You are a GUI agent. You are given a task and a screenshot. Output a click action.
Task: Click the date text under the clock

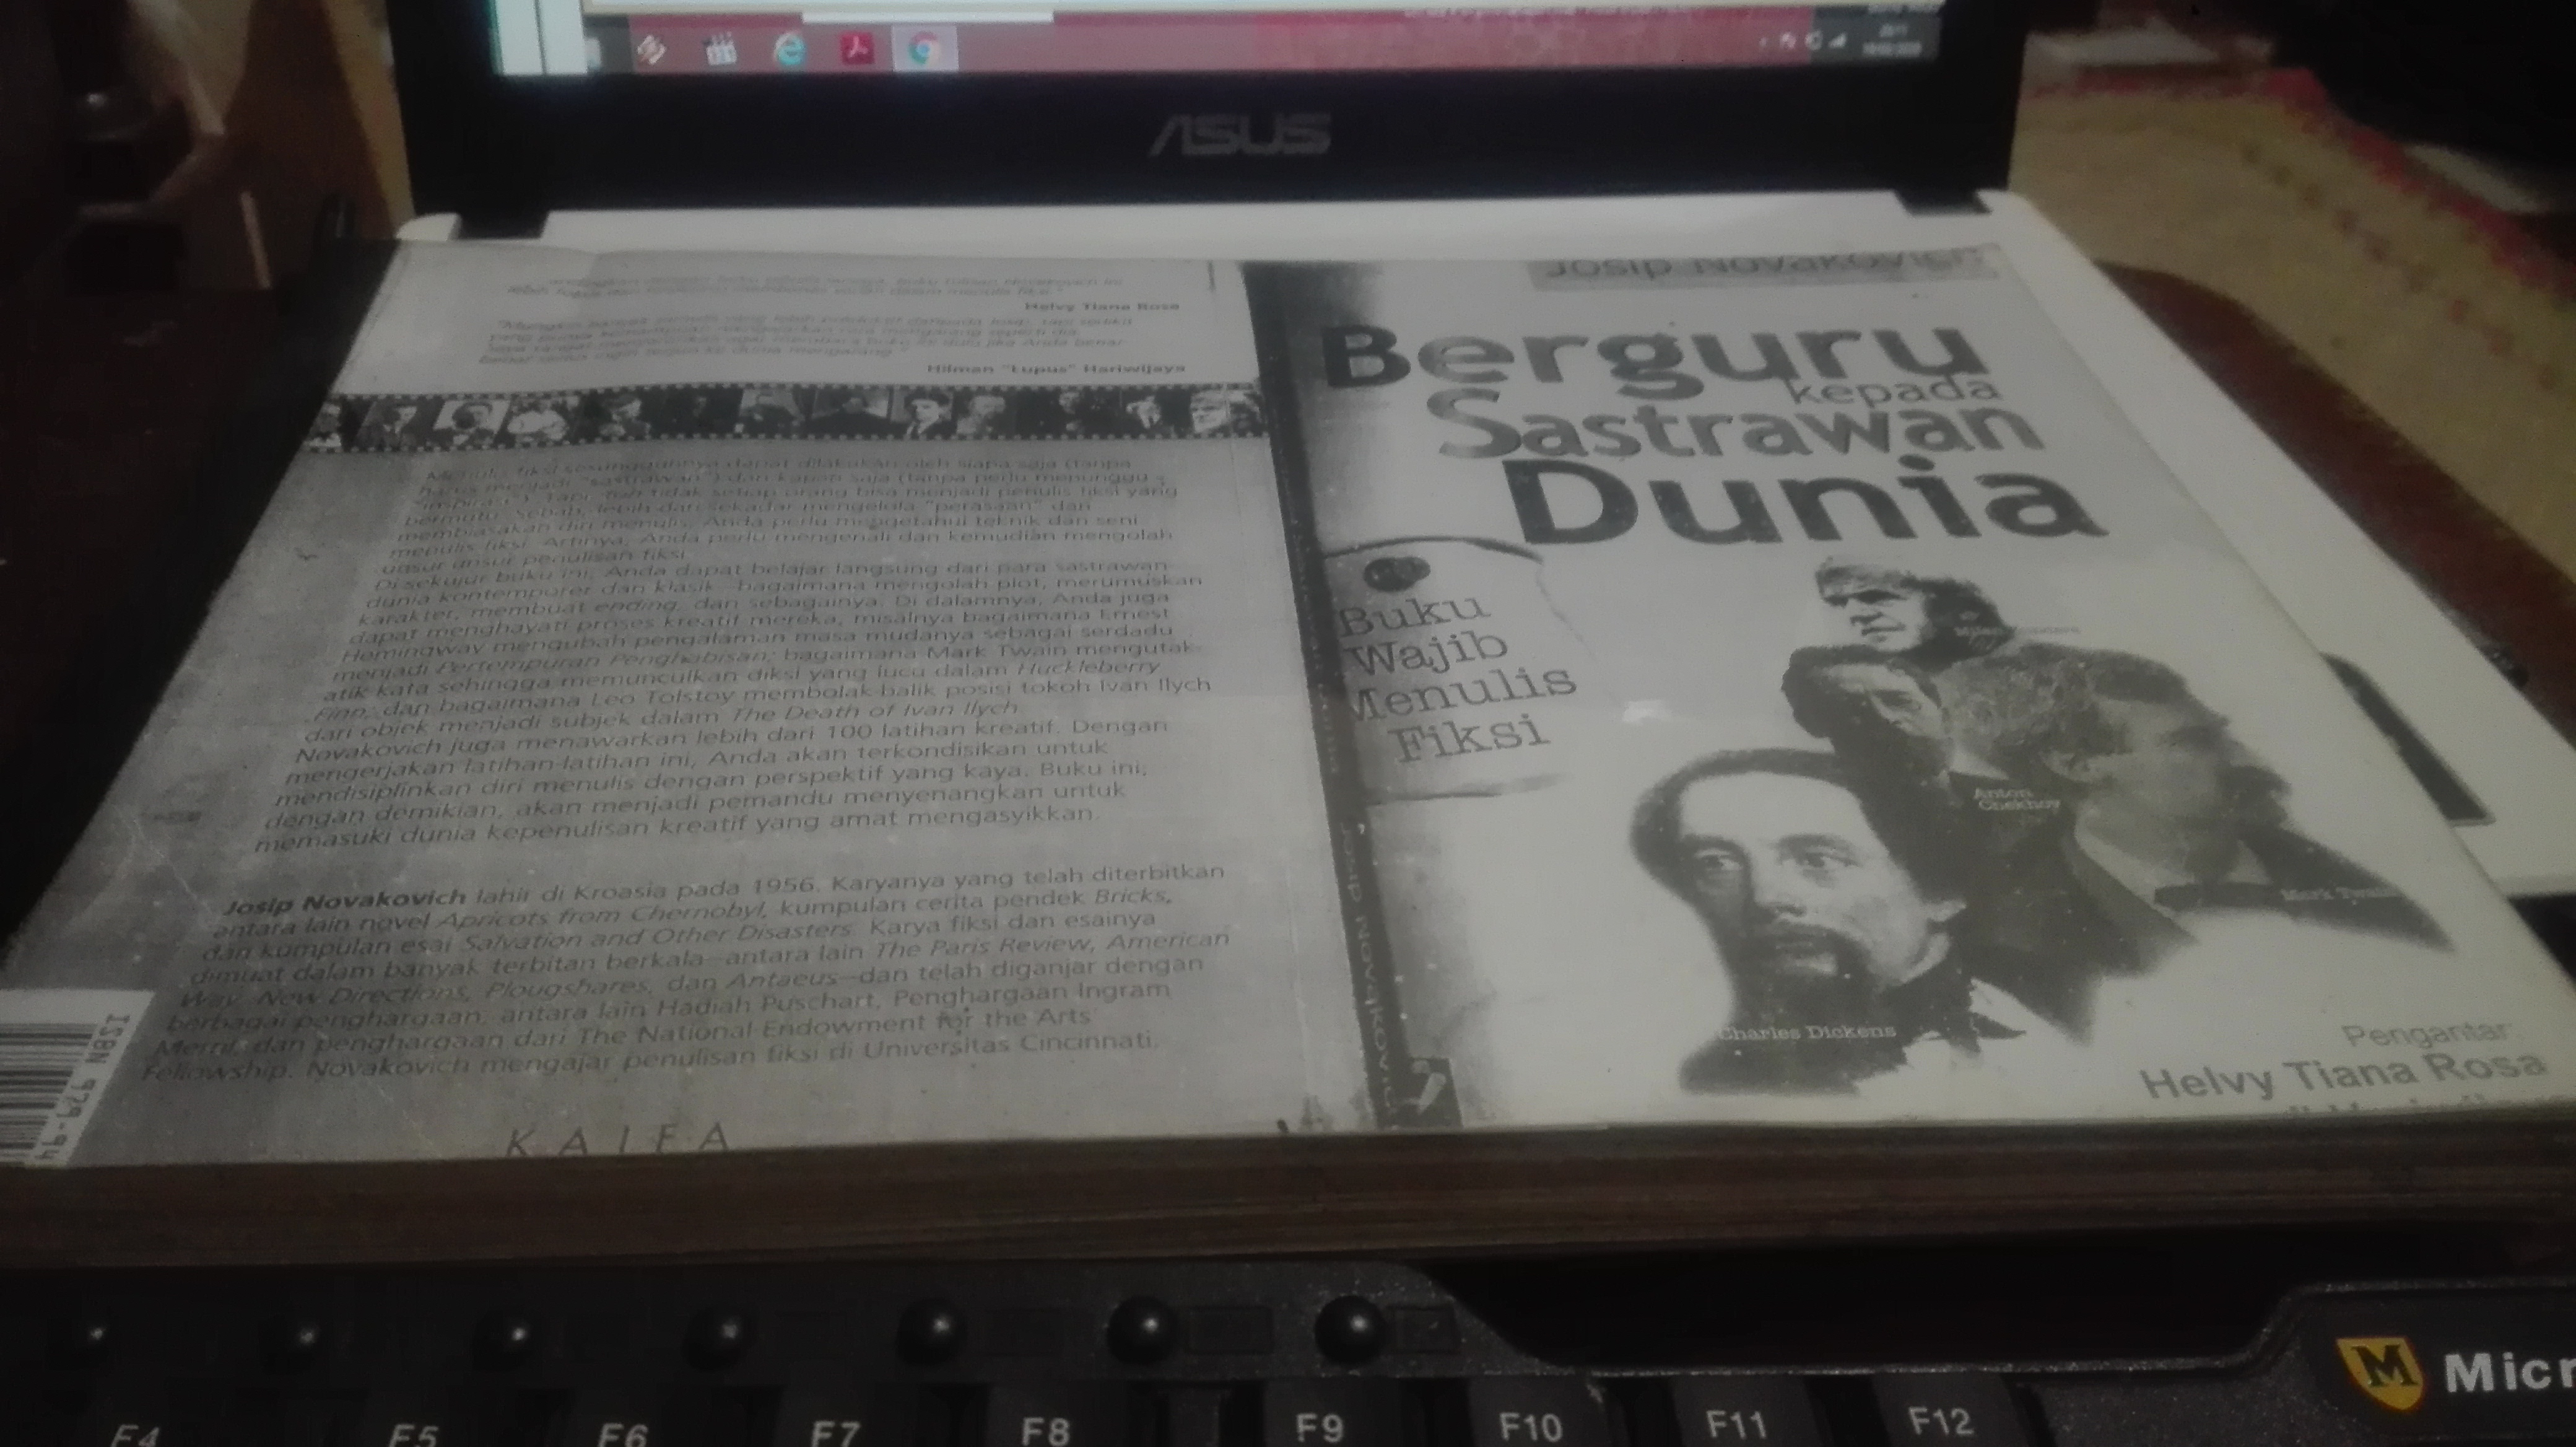(x=1893, y=50)
